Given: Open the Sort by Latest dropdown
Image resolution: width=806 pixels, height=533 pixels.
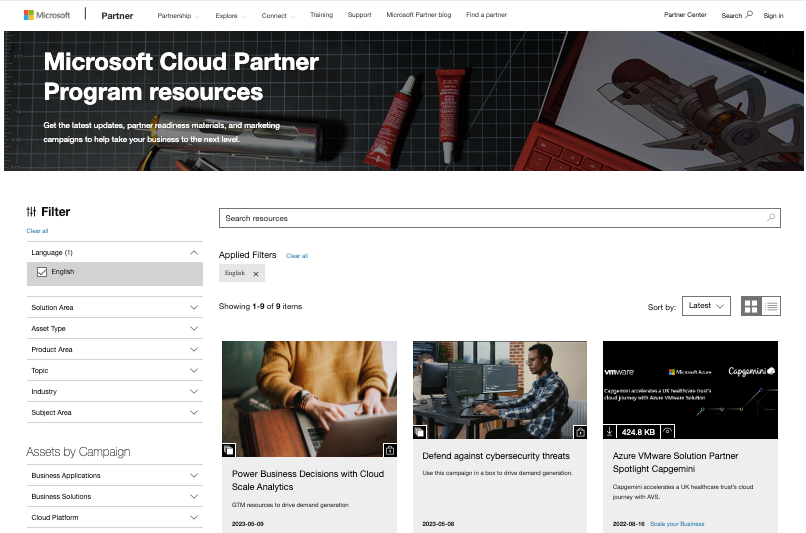Looking at the screenshot, I should [x=706, y=306].
